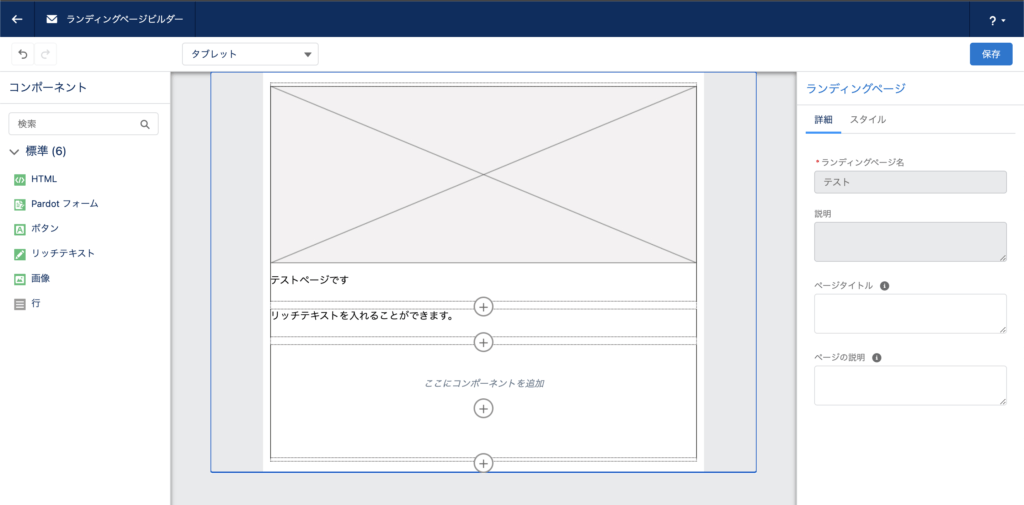Select the Pardot フォーム component
This screenshot has height=505, width=1024.
(64, 204)
